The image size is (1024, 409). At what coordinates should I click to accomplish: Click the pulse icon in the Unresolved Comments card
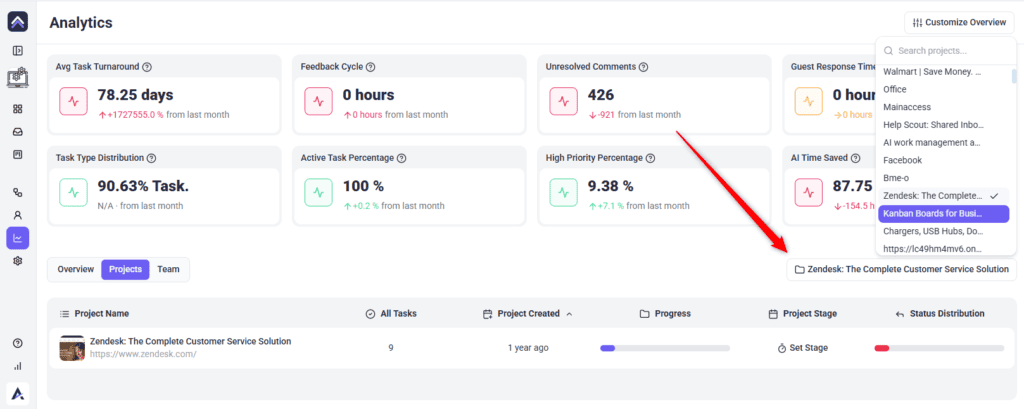564,102
